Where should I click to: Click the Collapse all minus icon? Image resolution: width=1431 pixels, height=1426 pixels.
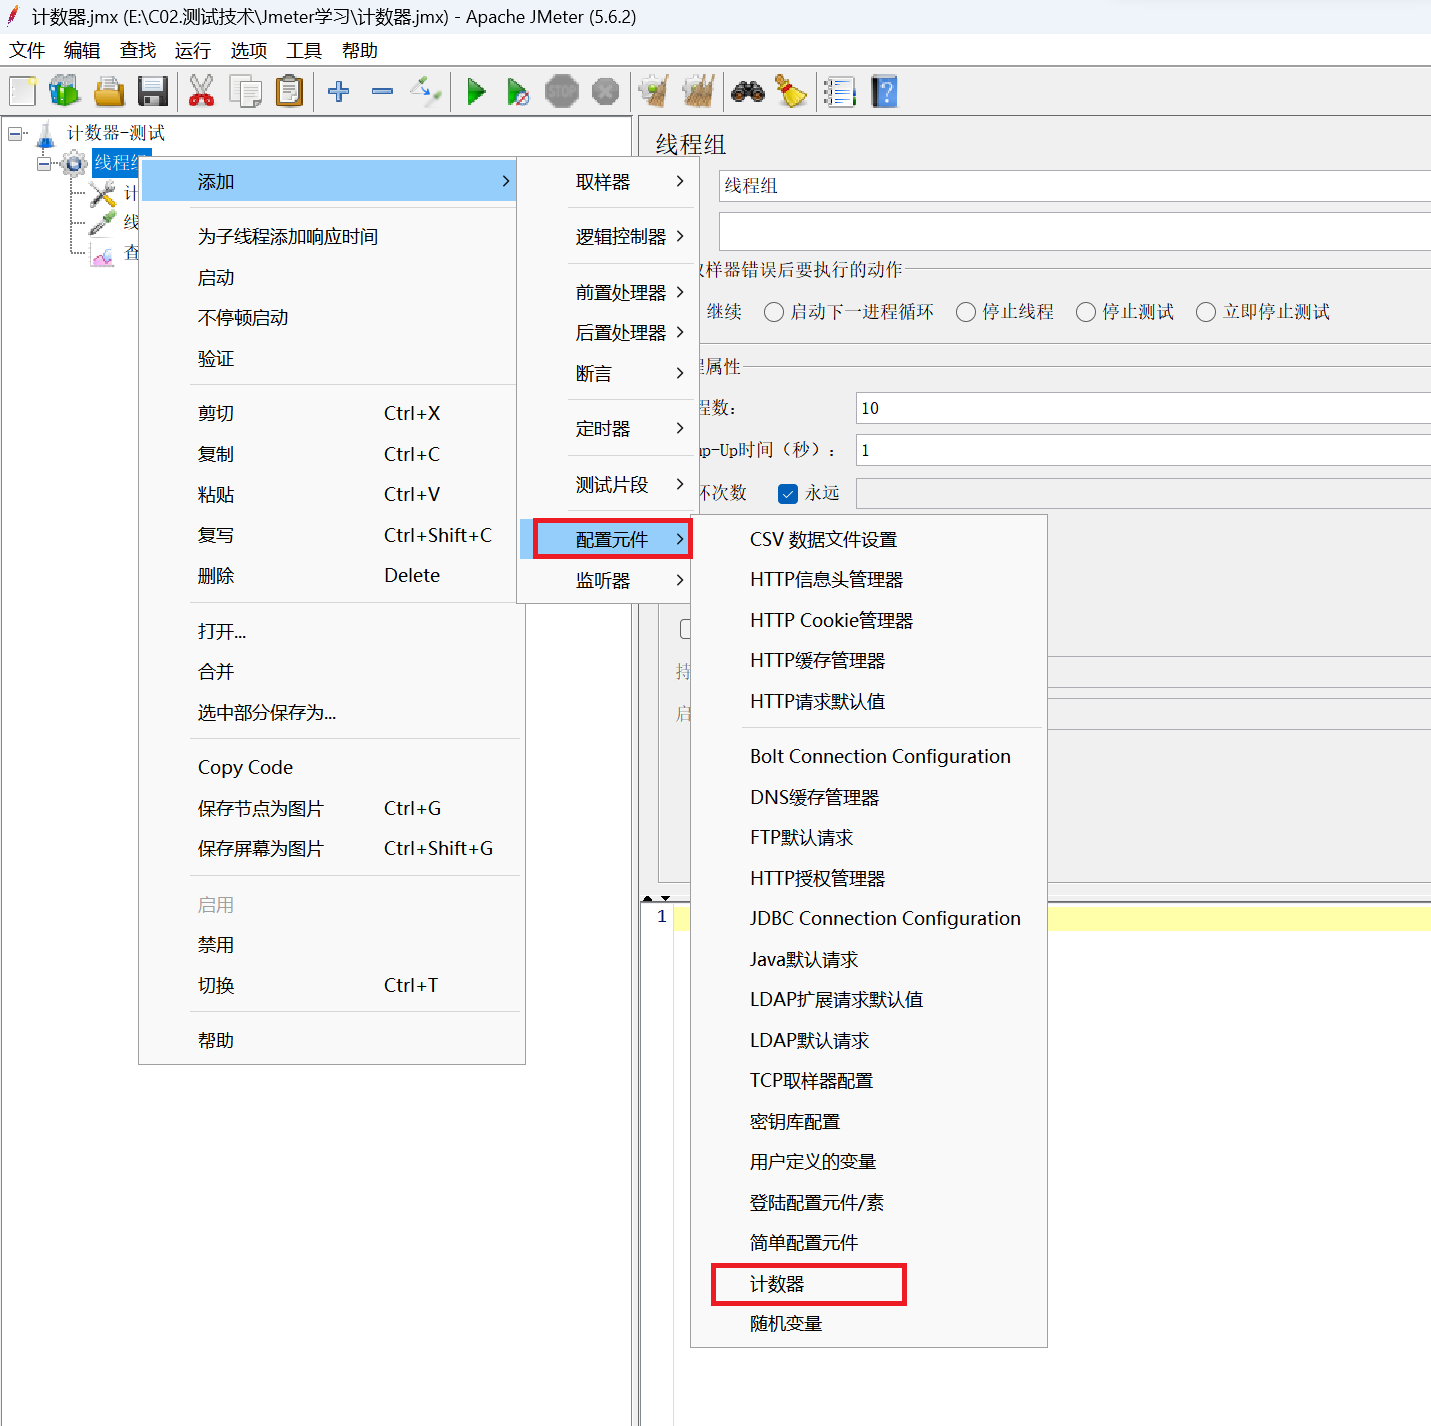pyautogui.click(x=382, y=92)
